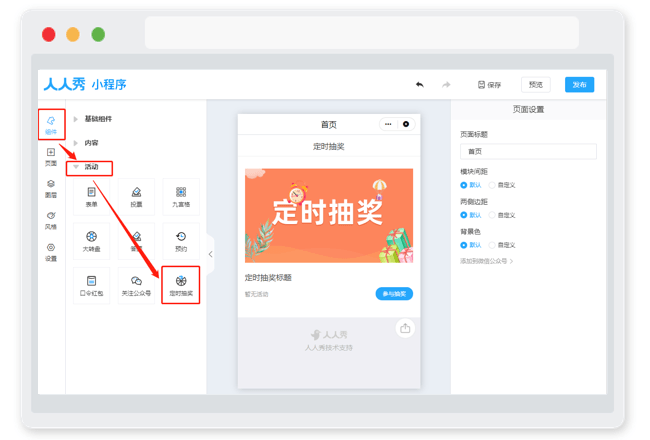
Task: Edit the 页面标题 field containing 首页
Action: (528, 151)
